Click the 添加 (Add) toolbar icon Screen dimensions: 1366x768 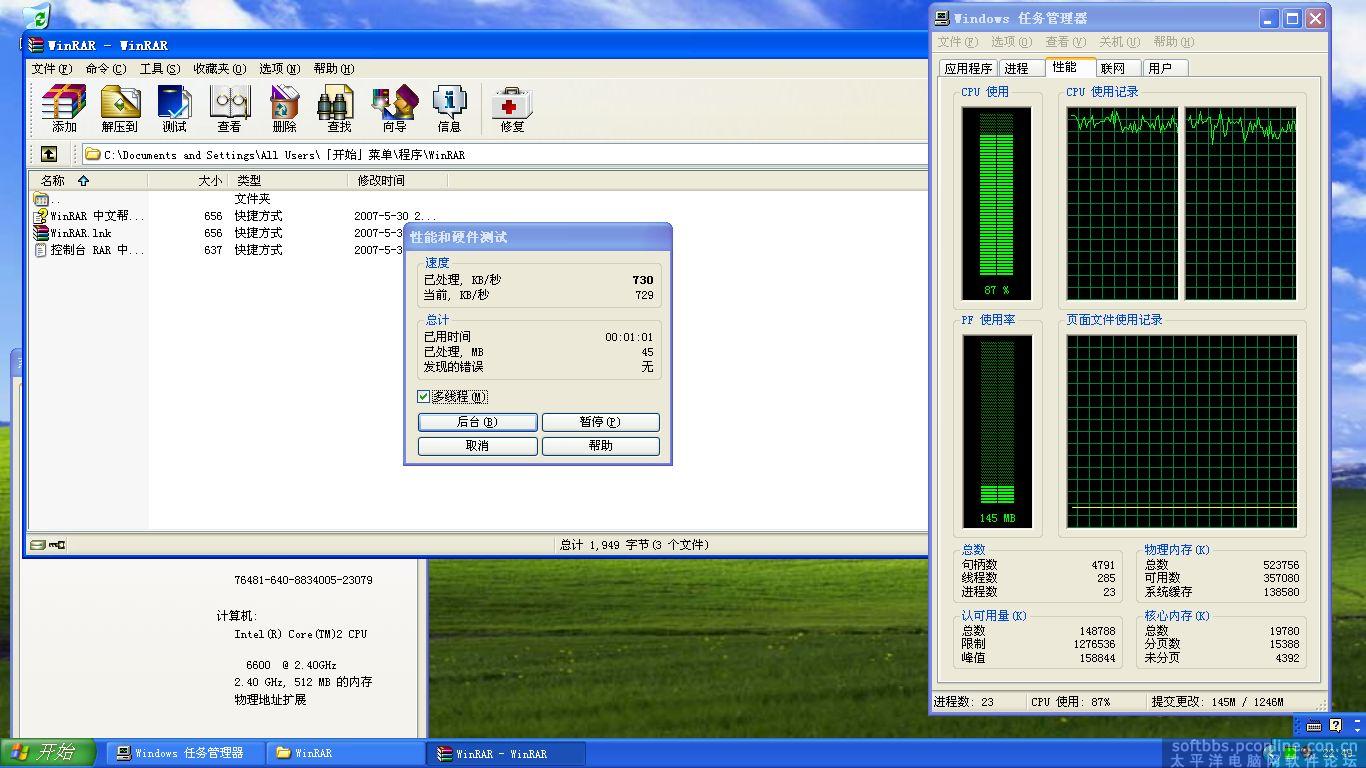[64, 108]
